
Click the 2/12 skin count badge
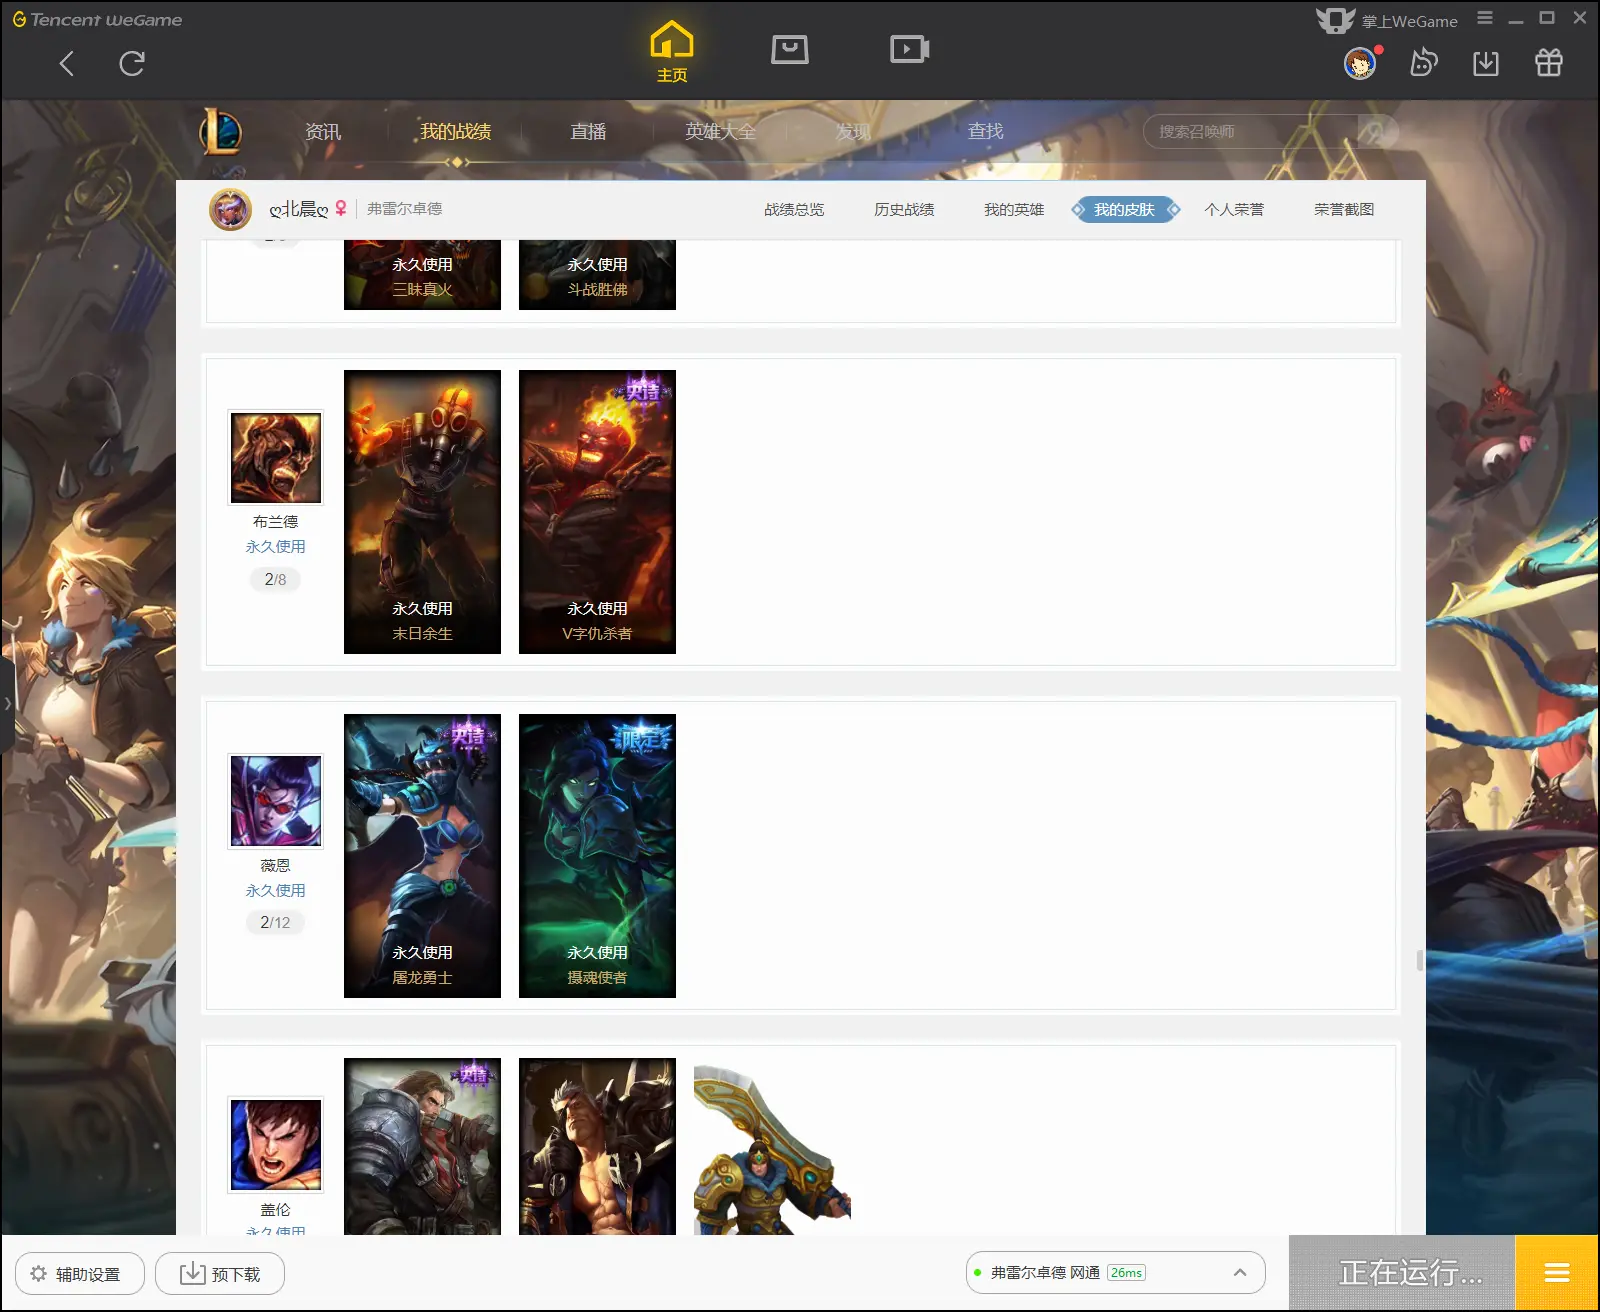pos(275,922)
